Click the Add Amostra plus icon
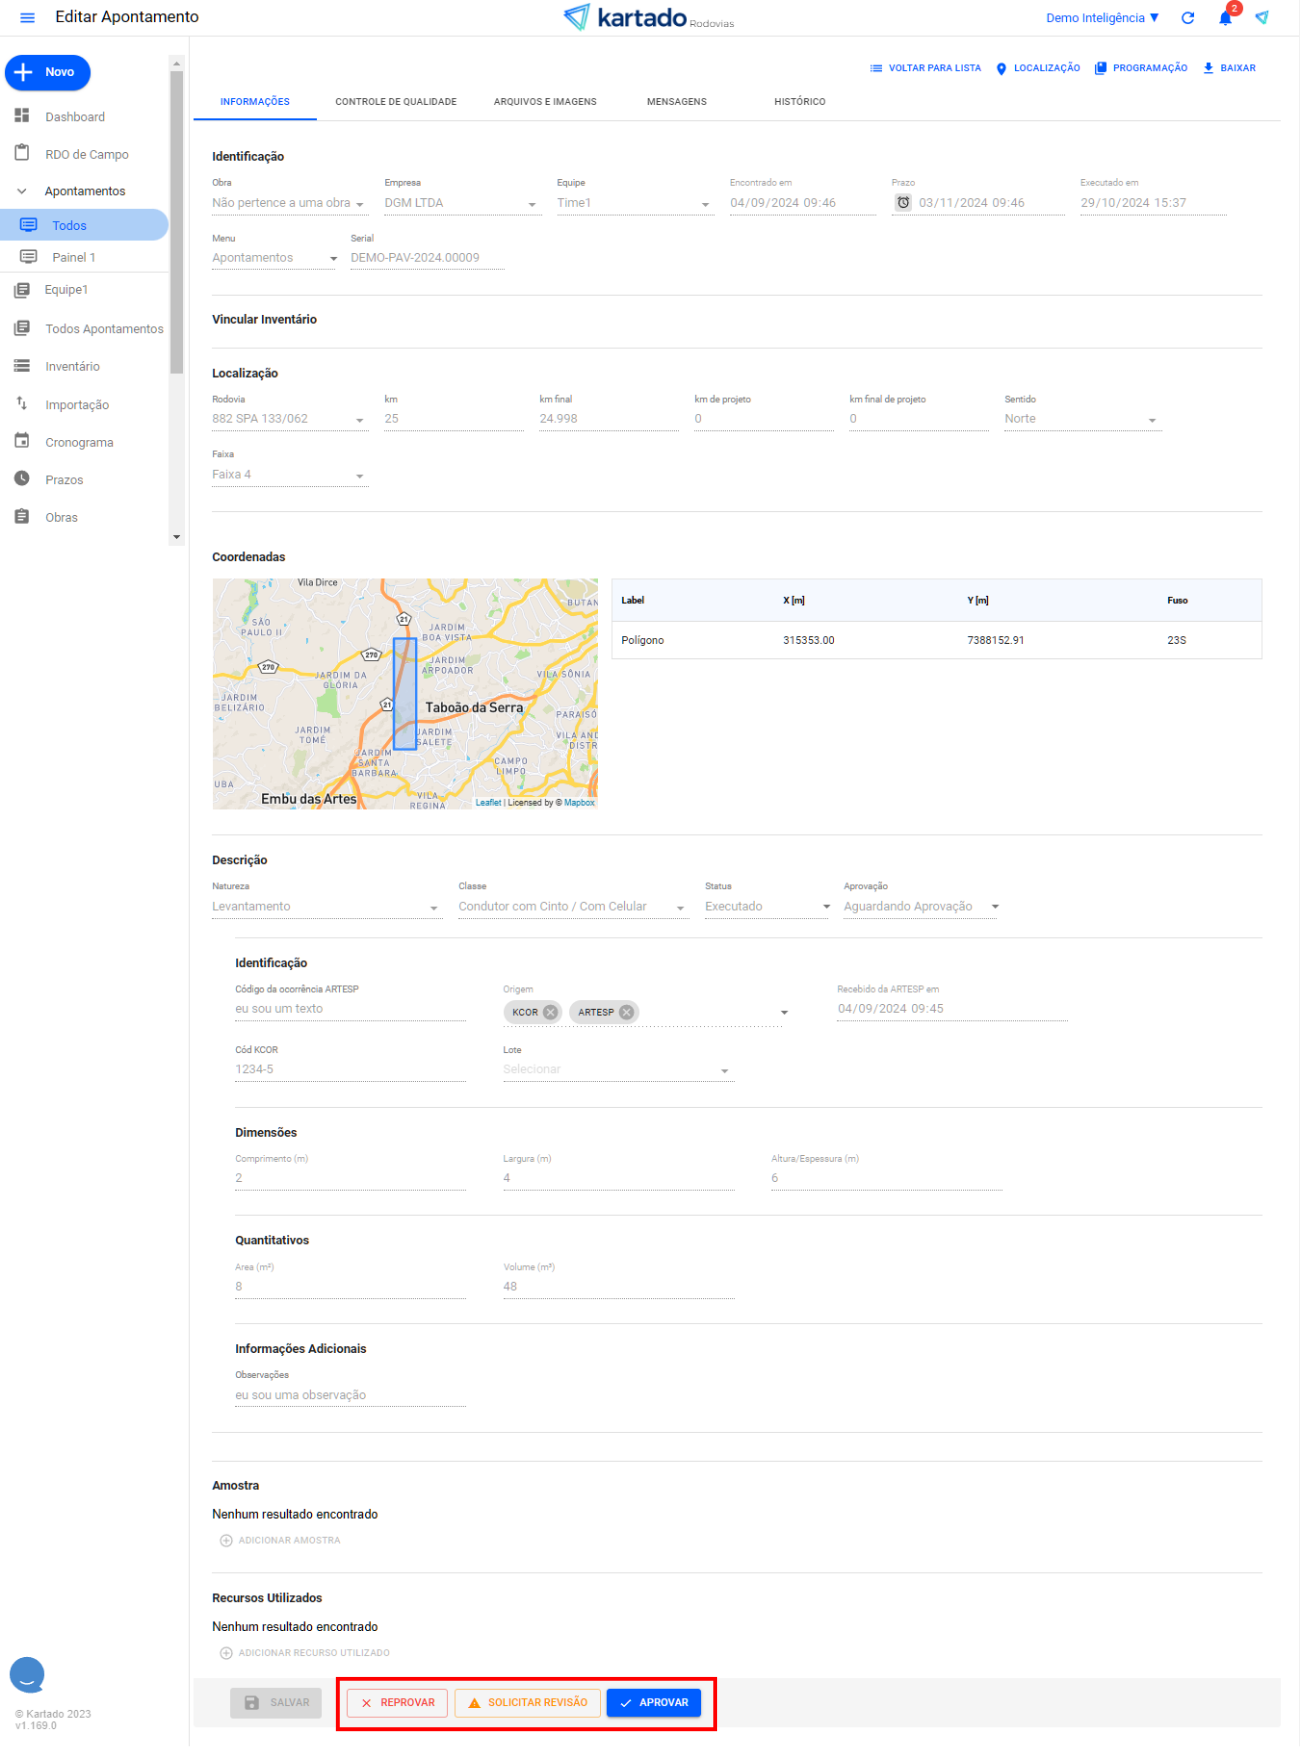 [x=226, y=1540]
